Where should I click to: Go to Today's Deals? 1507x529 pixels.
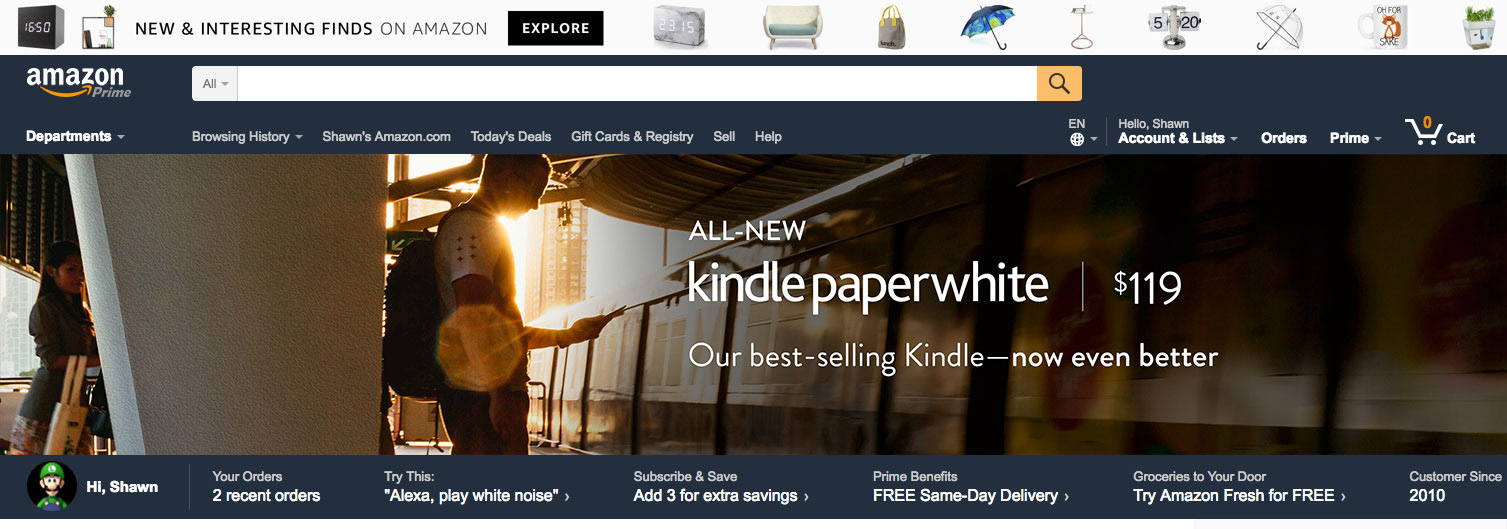tap(511, 137)
